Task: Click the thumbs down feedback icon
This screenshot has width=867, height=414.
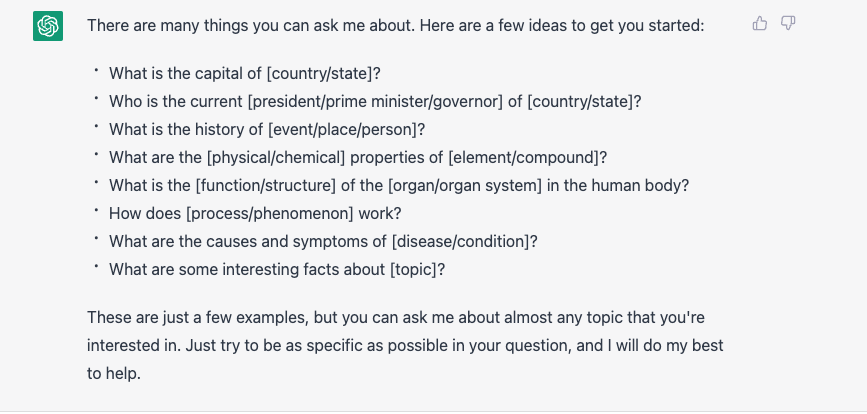Action: [787, 23]
